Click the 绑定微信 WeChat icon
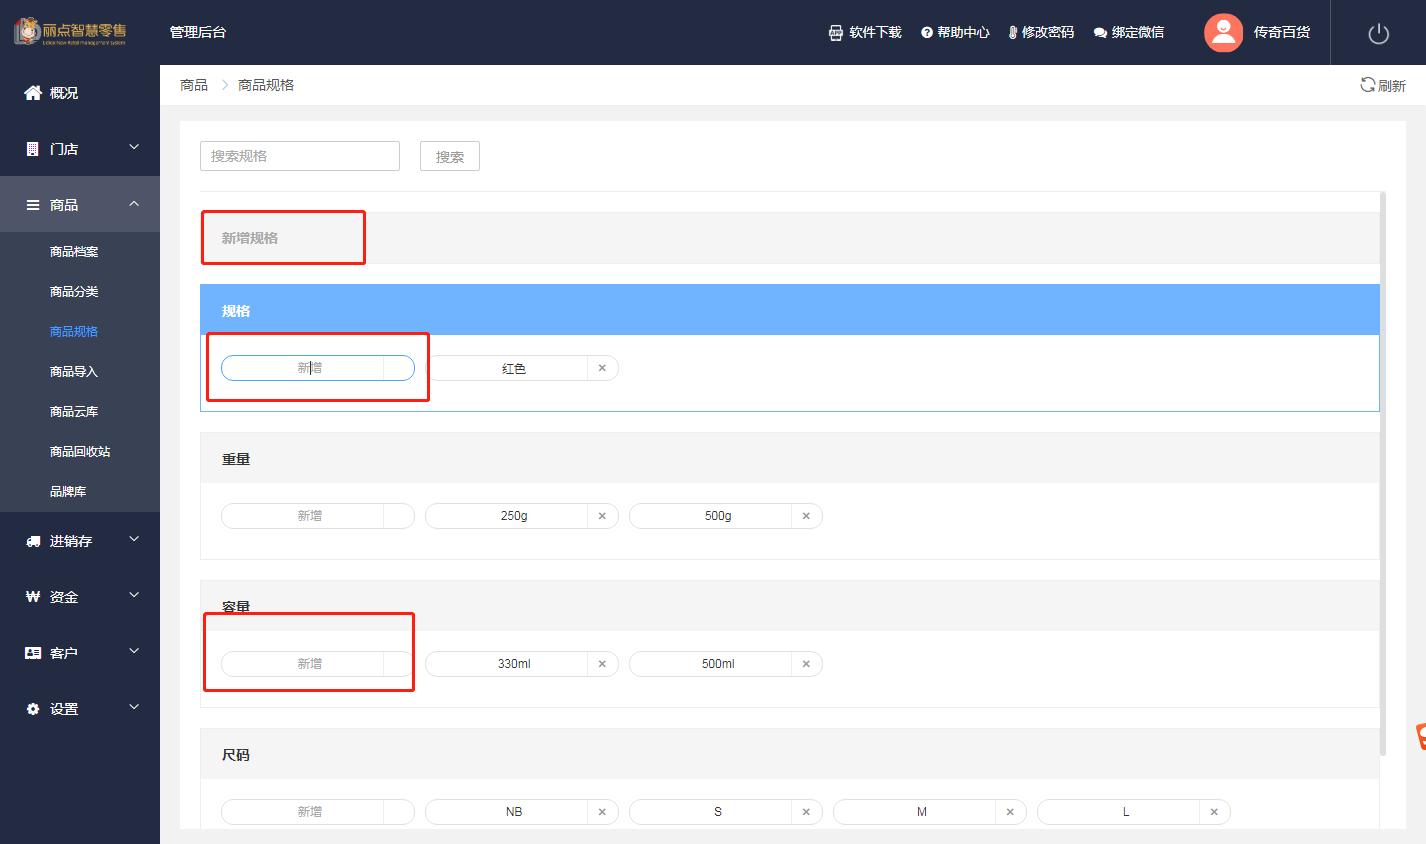Screen dimensions: 1426x844 click(x=1100, y=33)
